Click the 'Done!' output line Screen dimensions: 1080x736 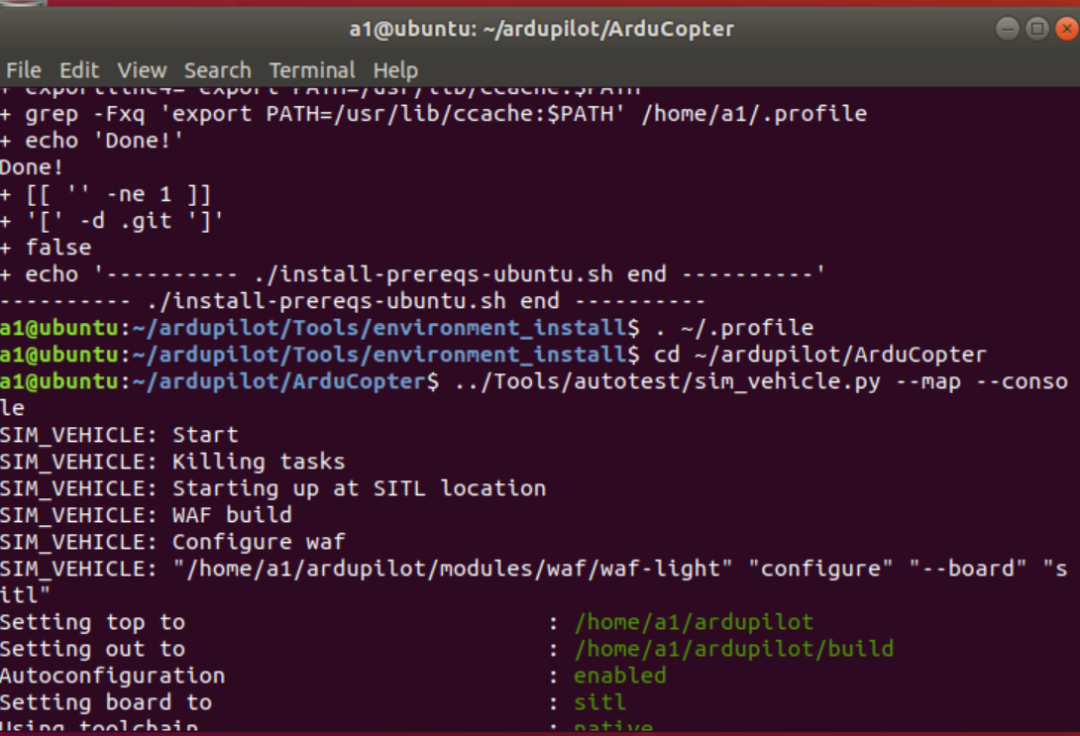tap(32, 167)
